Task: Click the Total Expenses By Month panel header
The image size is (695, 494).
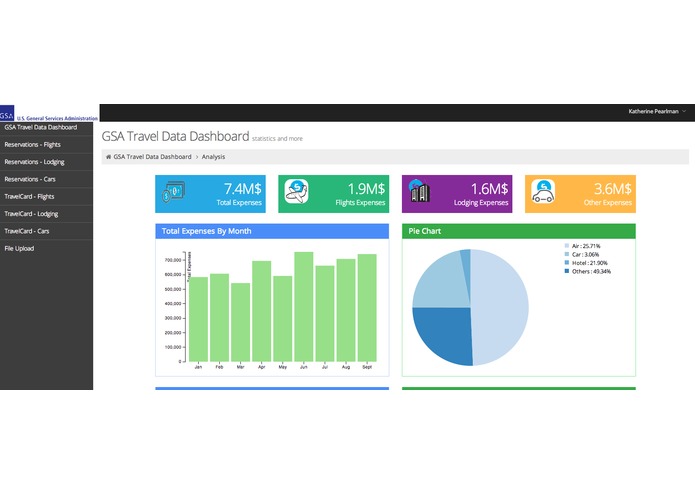Action: [272, 231]
